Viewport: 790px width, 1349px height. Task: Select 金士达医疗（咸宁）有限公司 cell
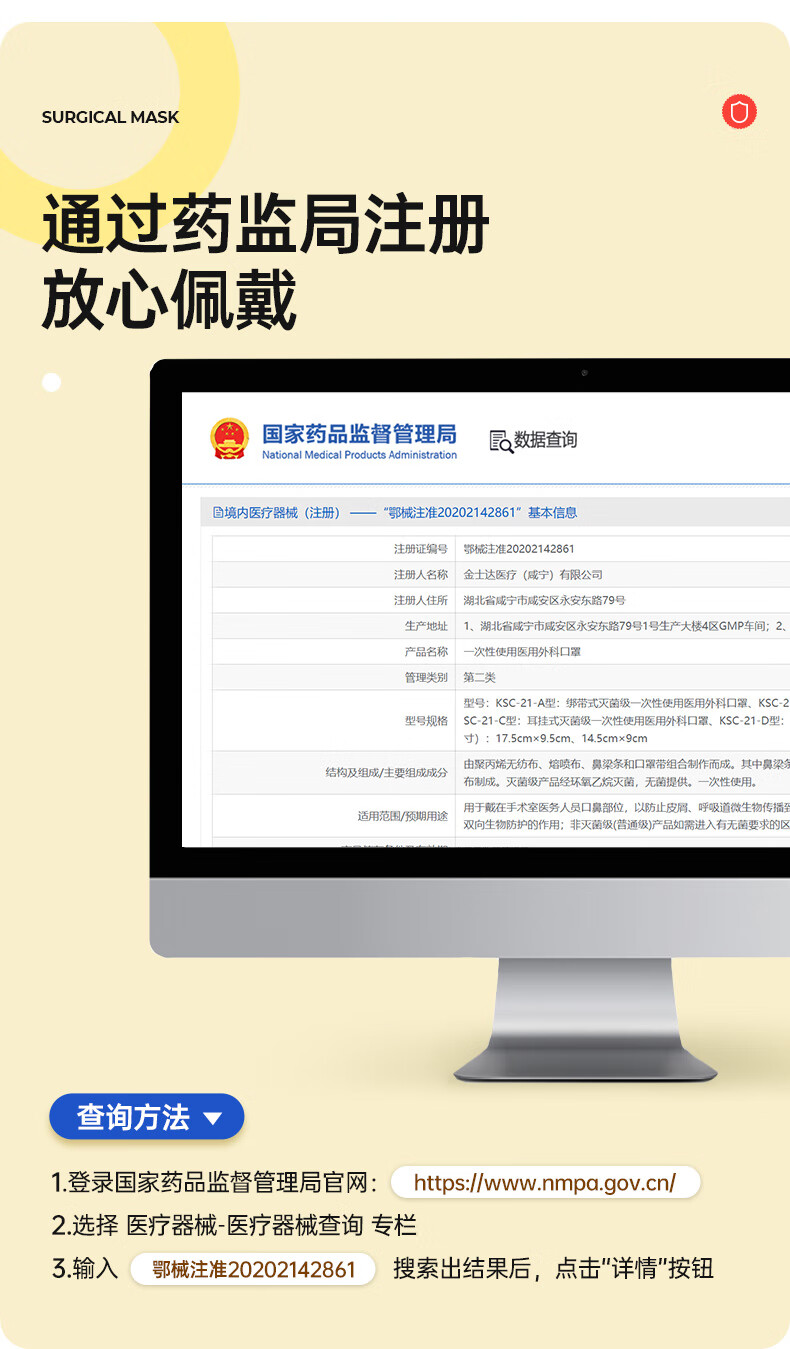tap(533, 575)
